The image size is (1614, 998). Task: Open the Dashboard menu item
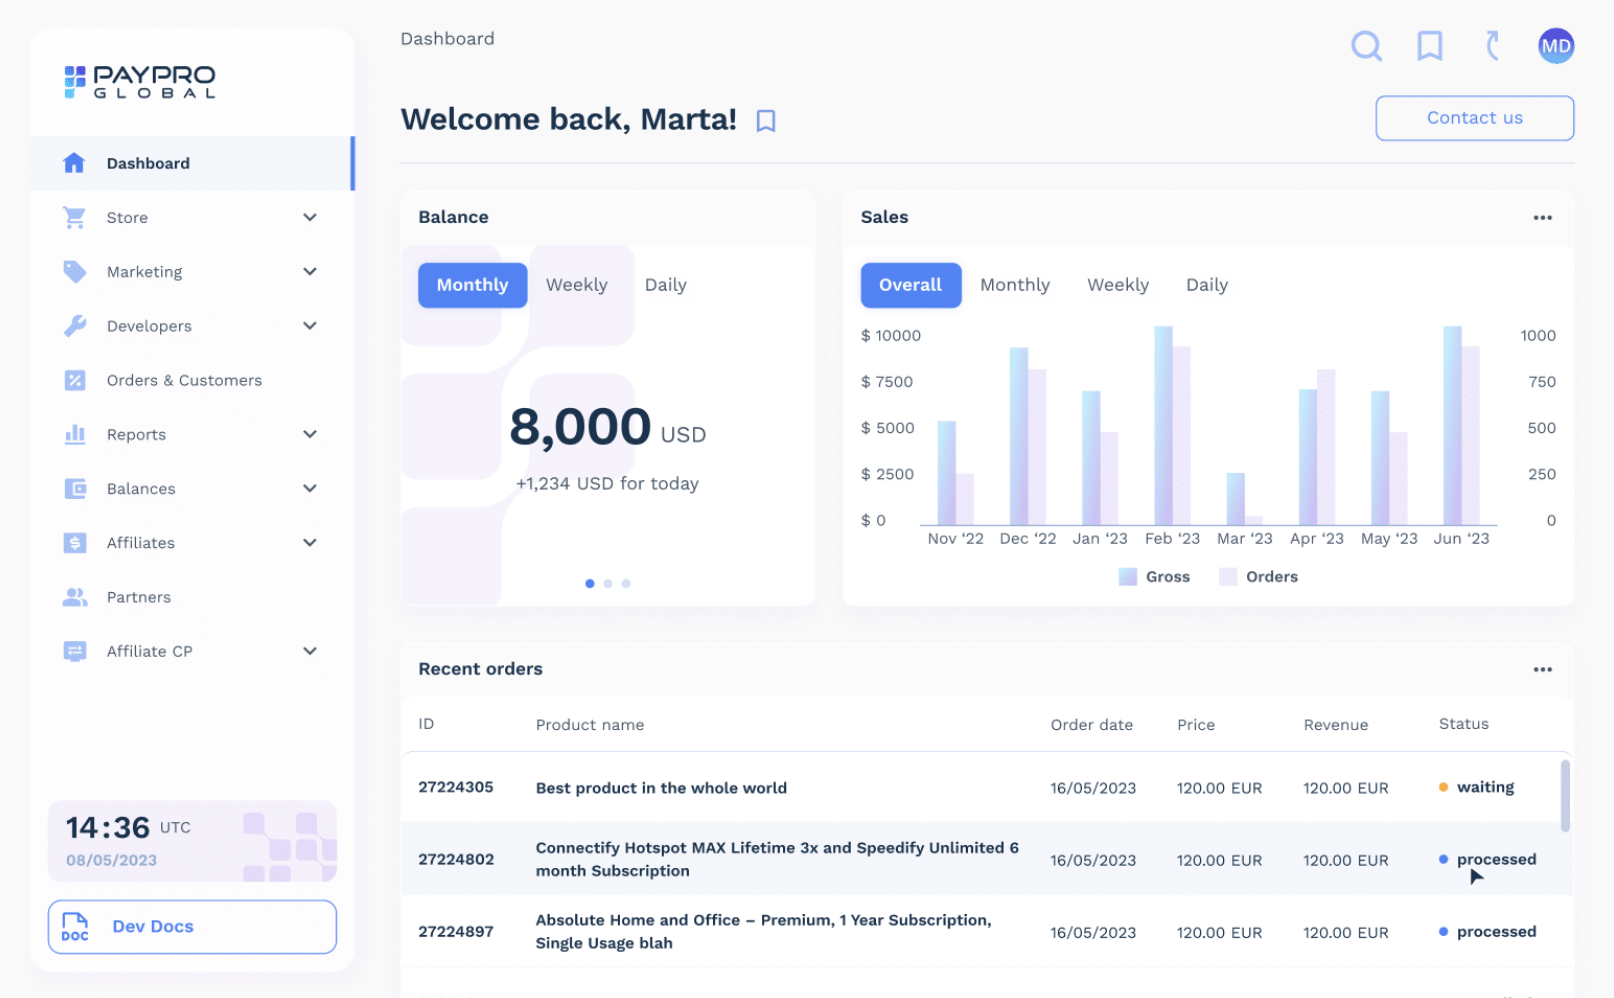tap(148, 163)
